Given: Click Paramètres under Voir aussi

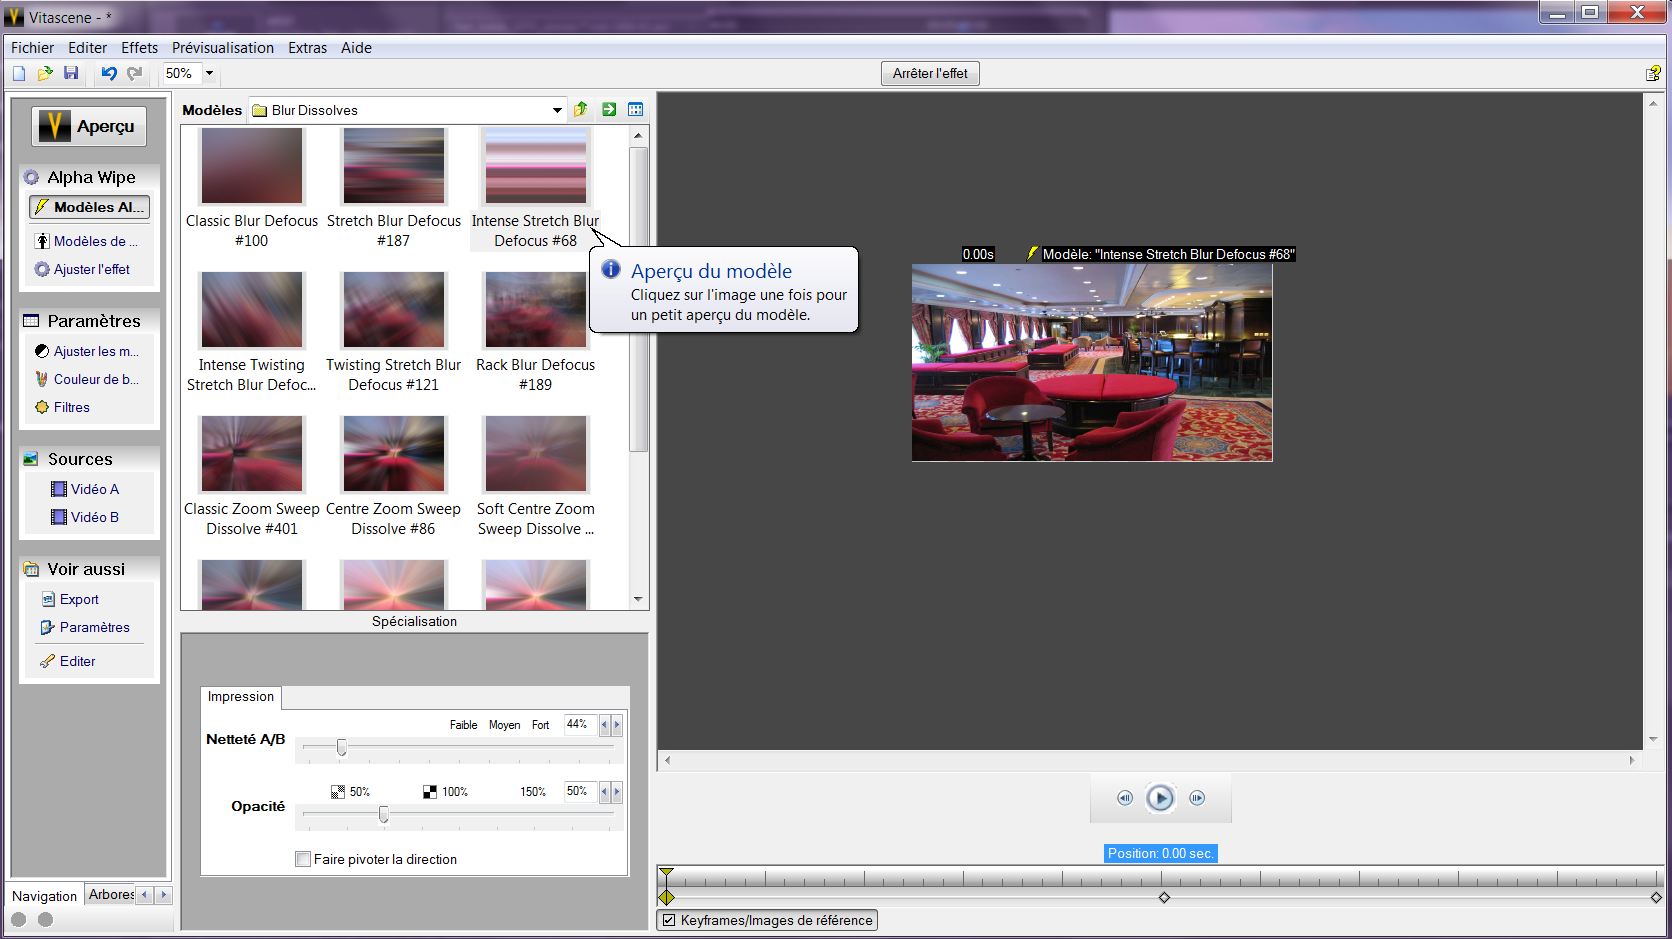Looking at the screenshot, I should coord(94,627).
